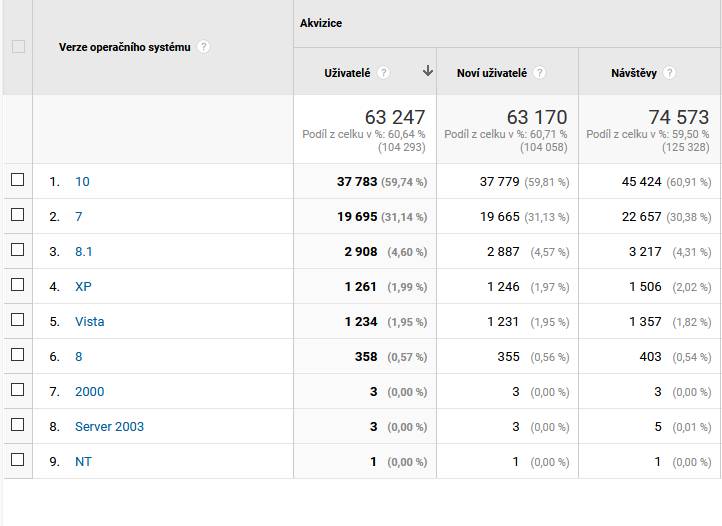This screenshot has height=526, width=722.
Task: Mark the checkbox for Server 2003 row
Action: (x=17, y=425)
